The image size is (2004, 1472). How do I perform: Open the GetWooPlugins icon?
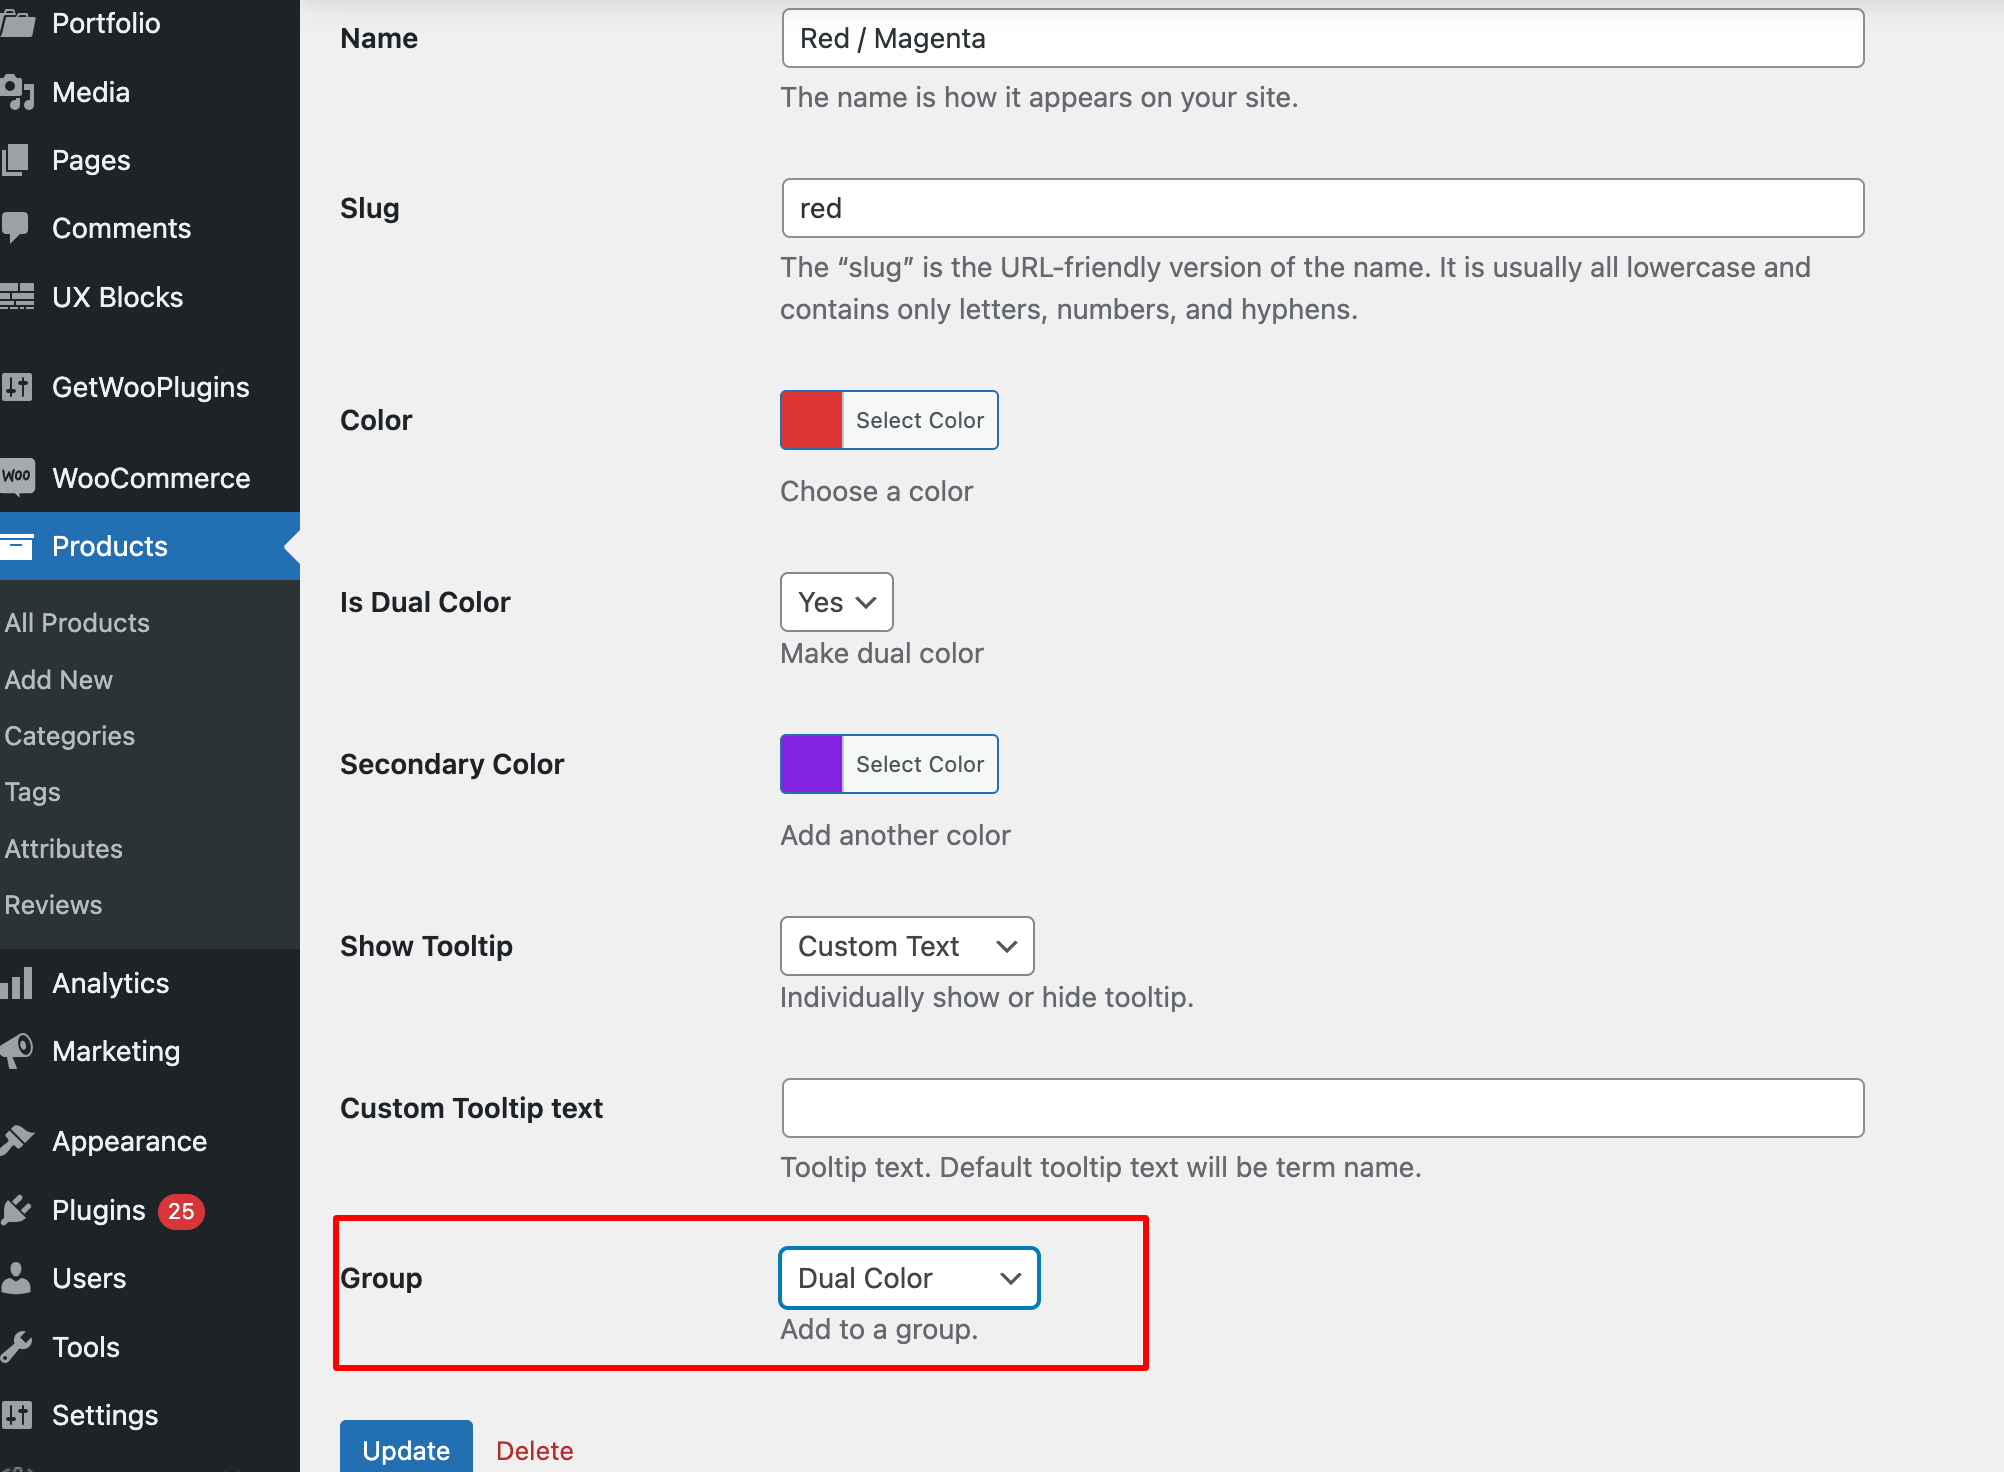(18, 387)
